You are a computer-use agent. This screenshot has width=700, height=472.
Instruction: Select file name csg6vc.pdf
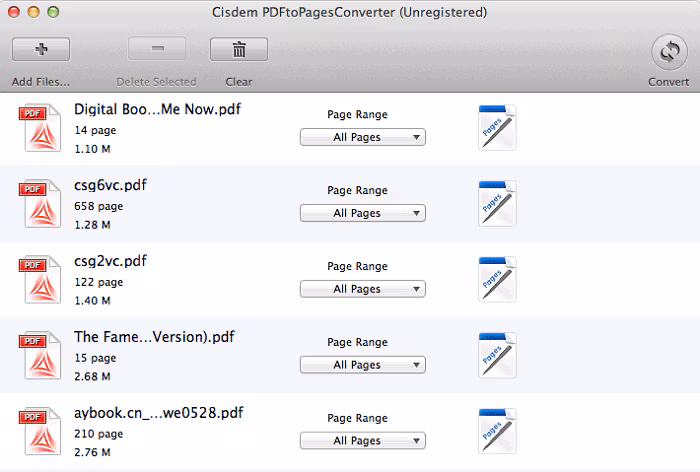[x=110, y=185]
